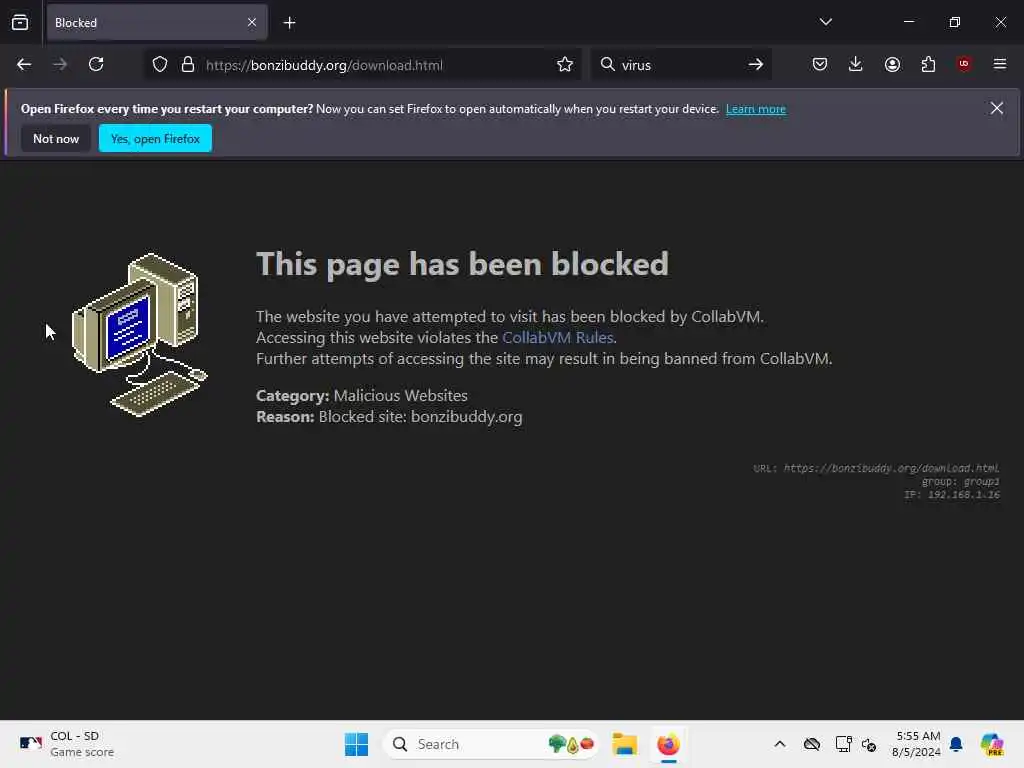Click the Firefox taskbar icon
Screen dimensions: 1024x768
click(x=668, y=744)
